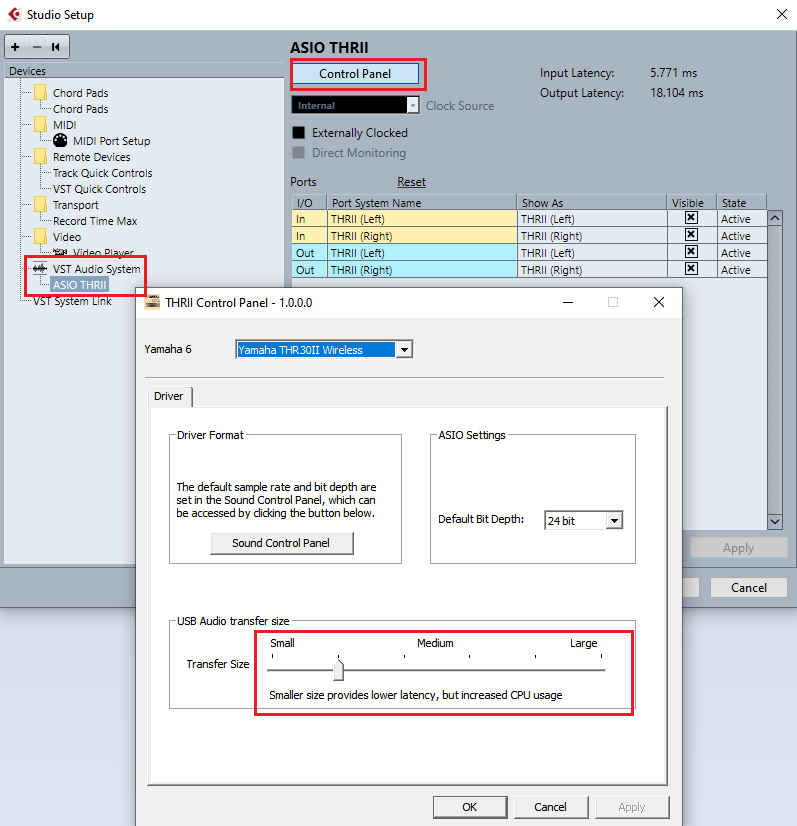Click ports list scrollbar up arrow
The image size is (797, 826).
774,218
